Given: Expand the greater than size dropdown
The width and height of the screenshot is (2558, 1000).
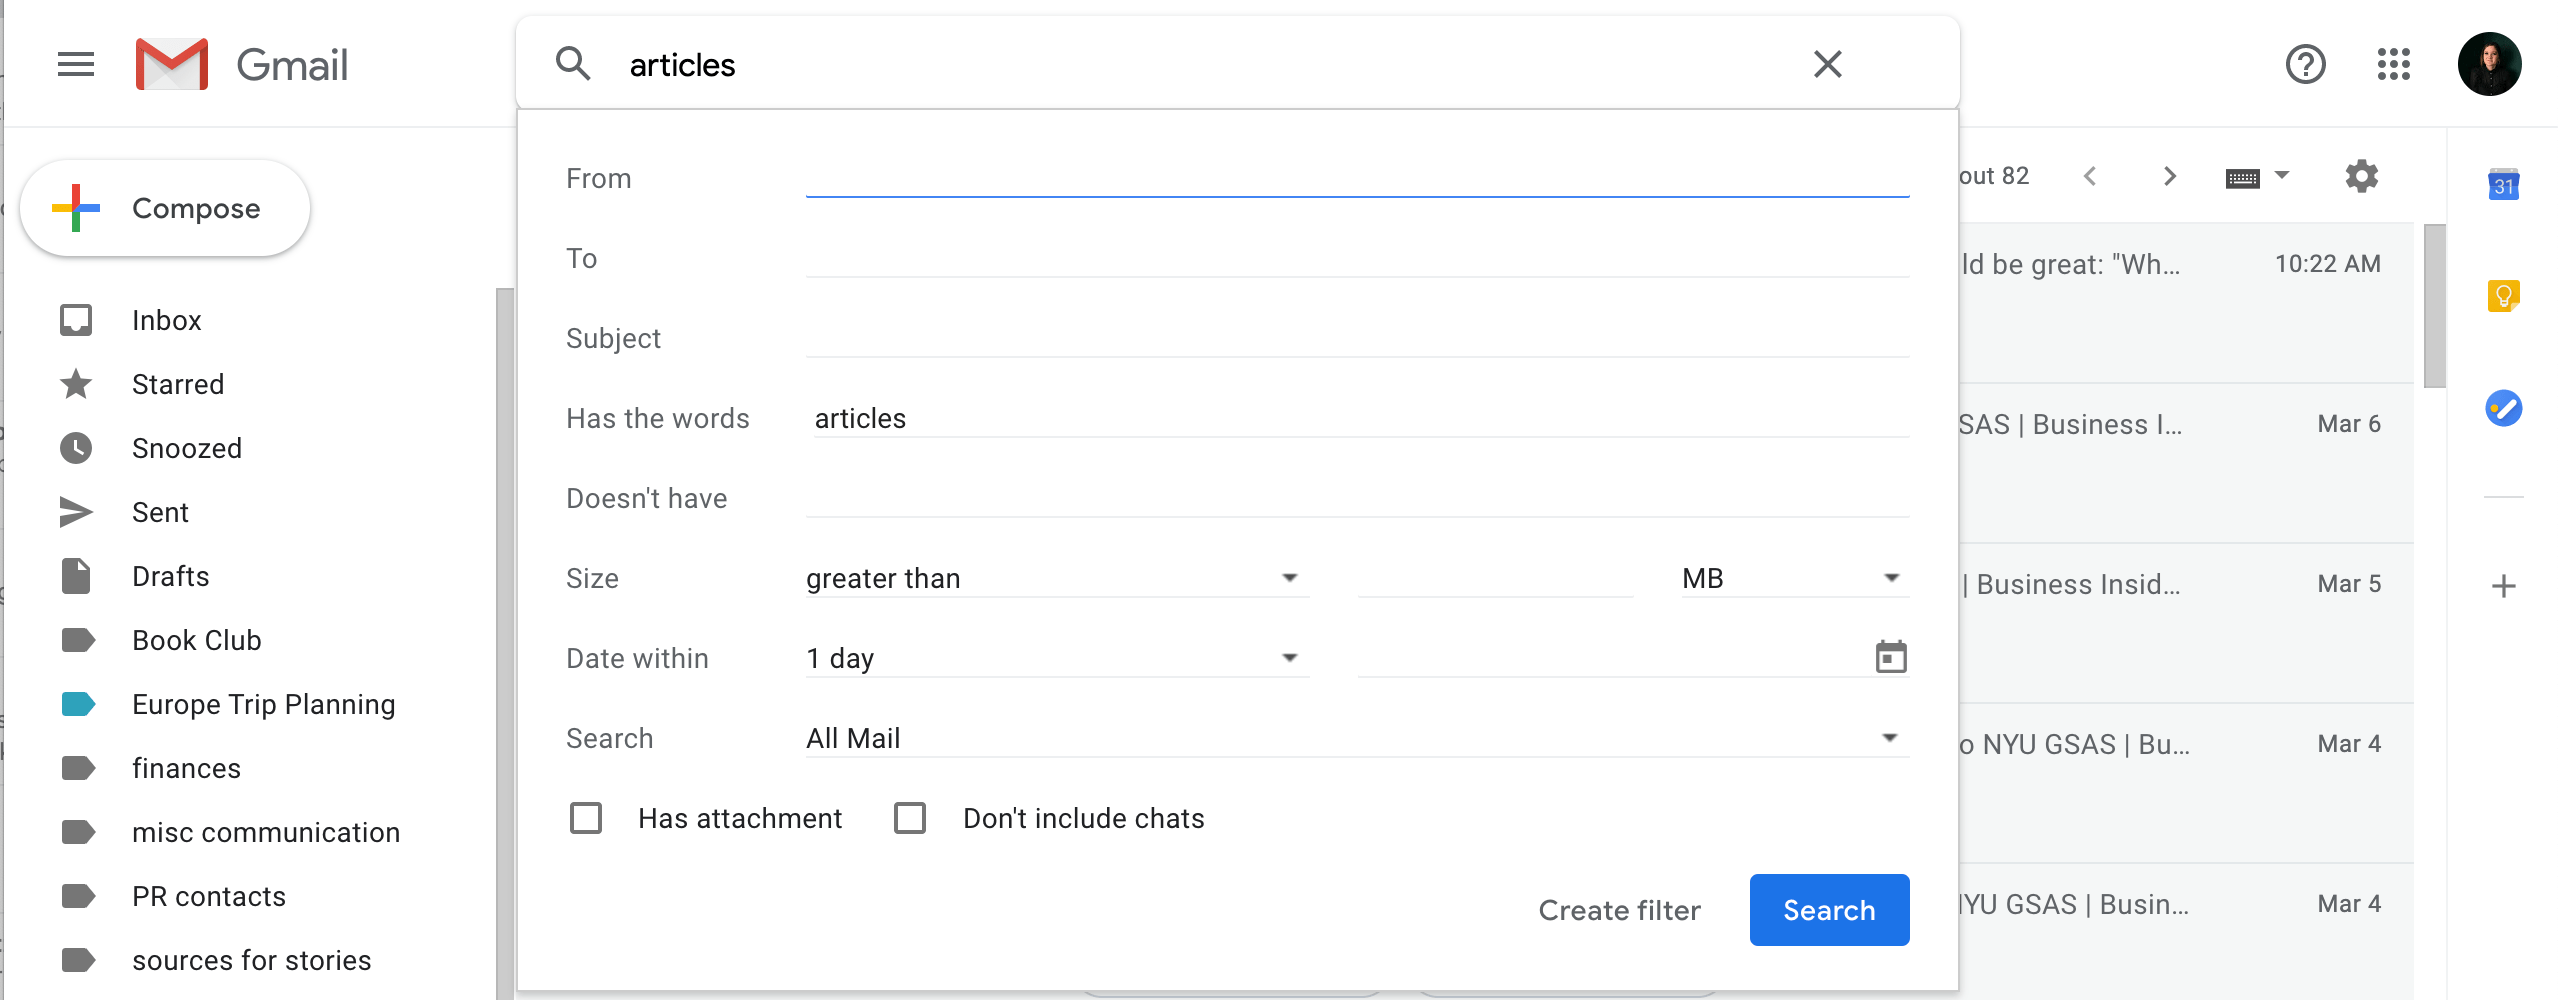Looking at the screenshot, I should (1057, 578).
